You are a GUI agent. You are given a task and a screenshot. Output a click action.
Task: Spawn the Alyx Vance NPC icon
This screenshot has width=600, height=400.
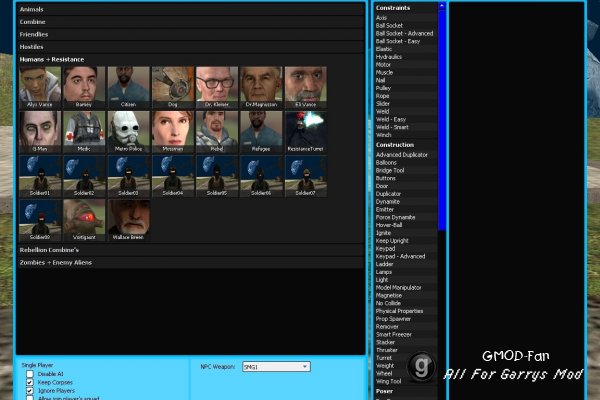[40, 87]
